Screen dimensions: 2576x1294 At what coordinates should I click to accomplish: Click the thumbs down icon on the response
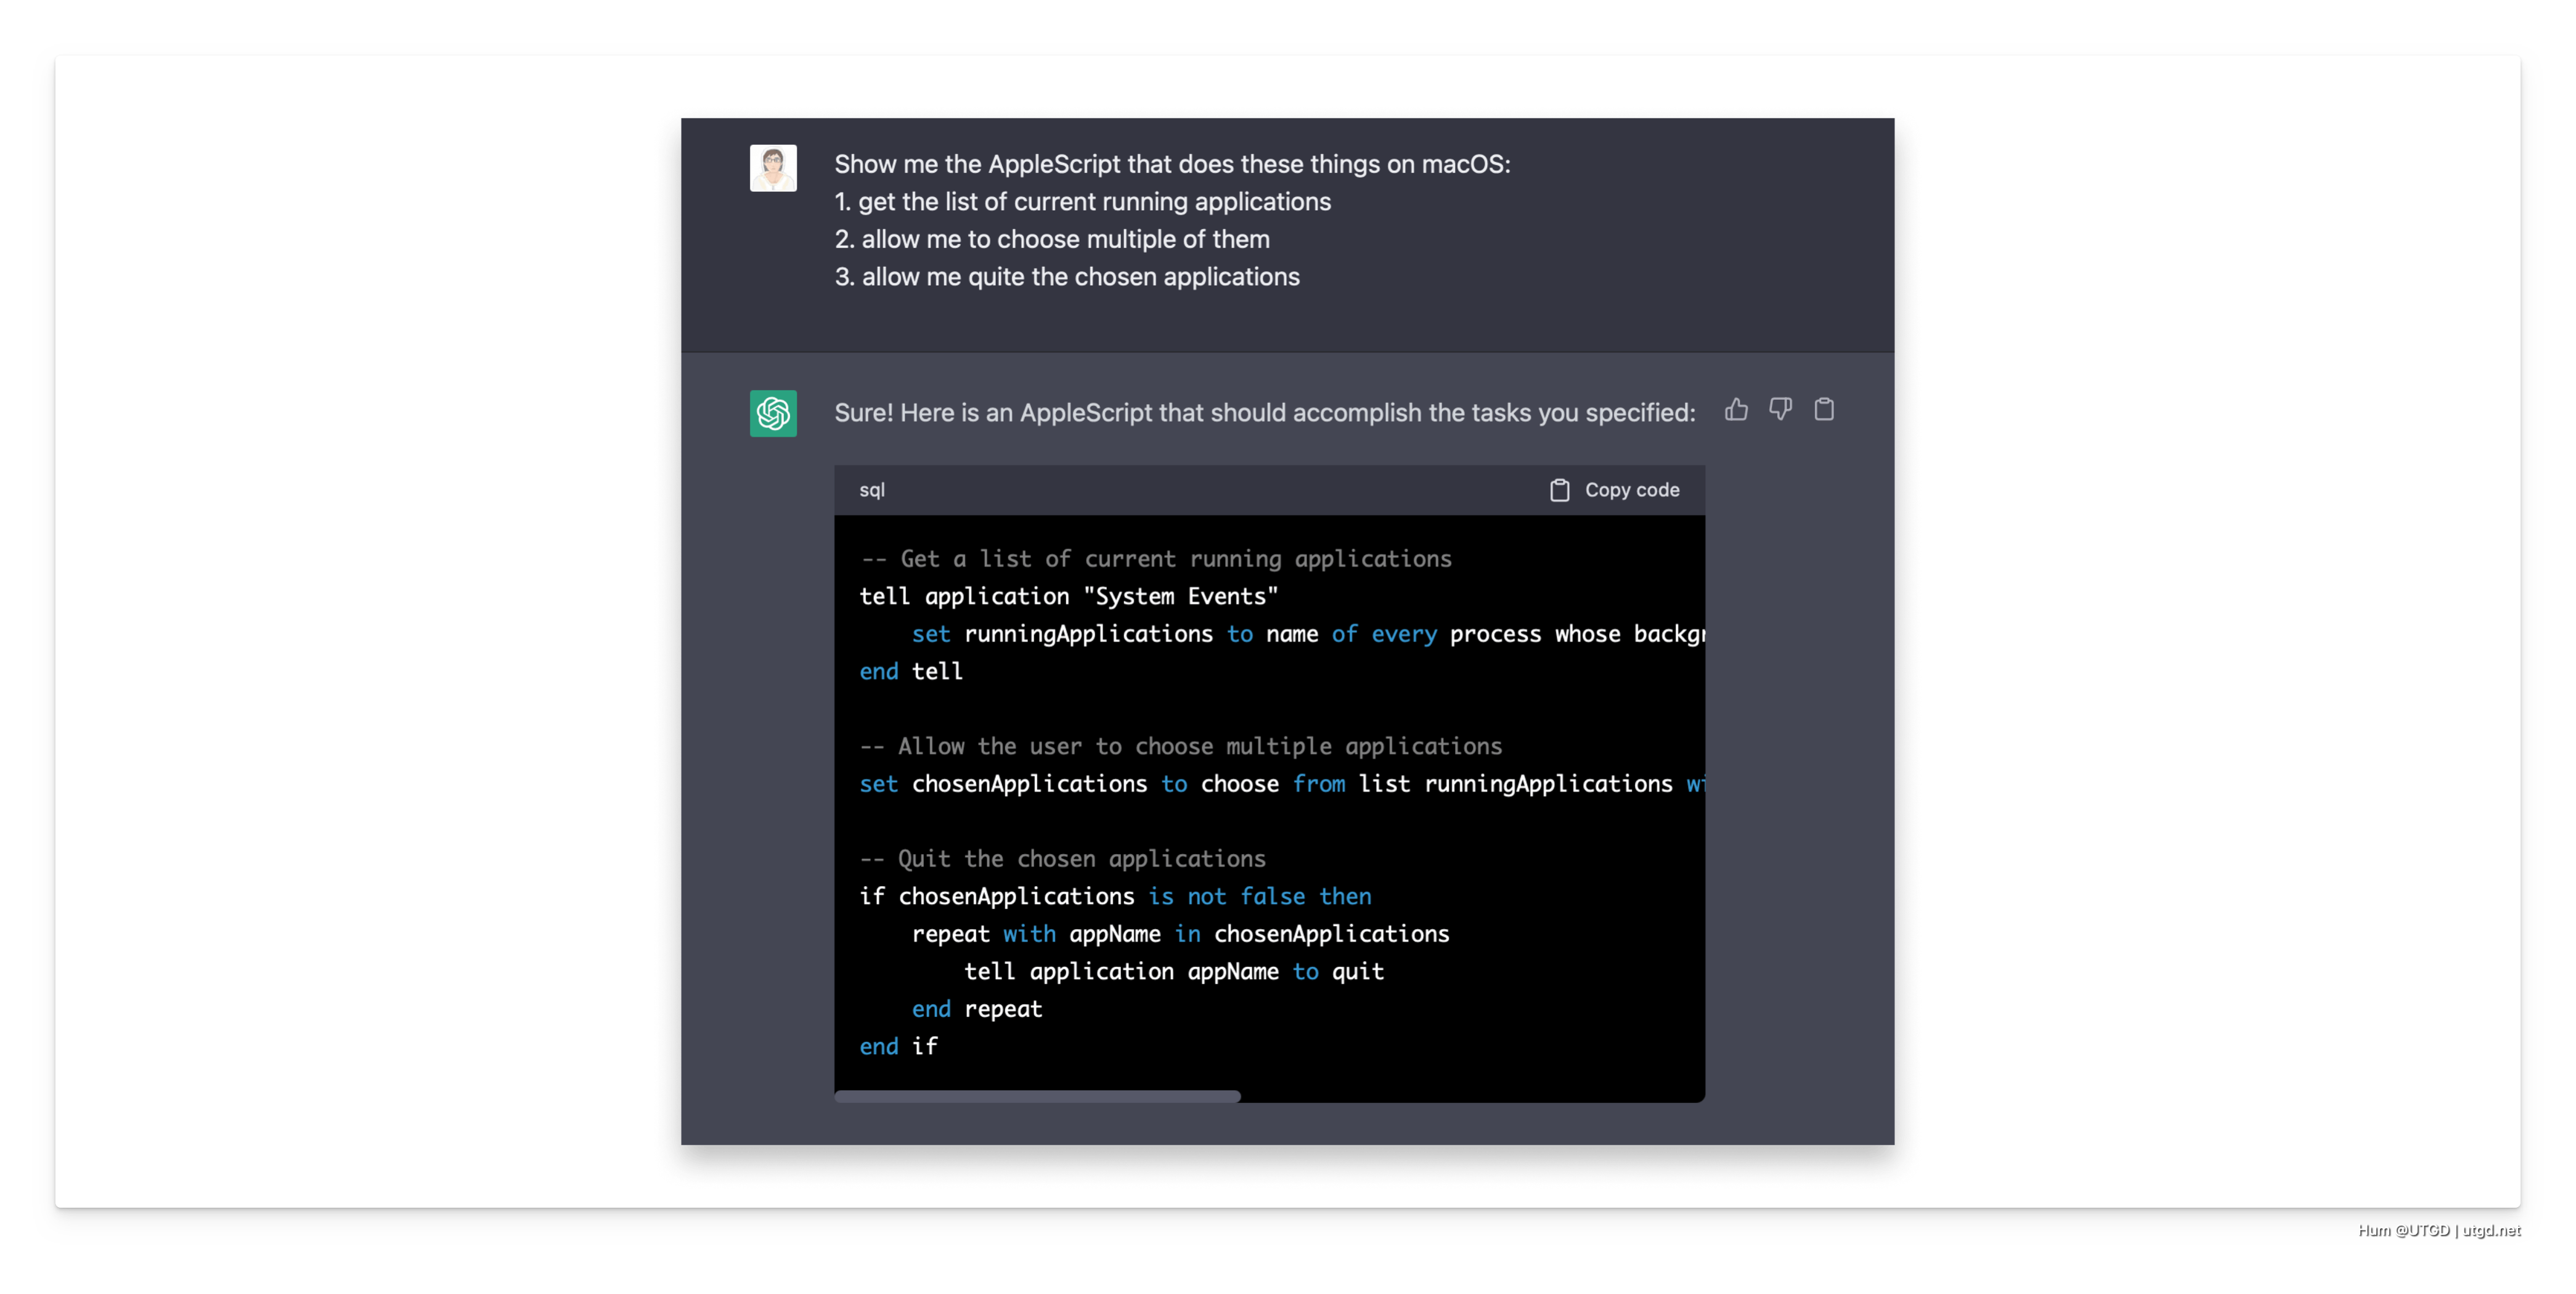tap(1780, 410)
